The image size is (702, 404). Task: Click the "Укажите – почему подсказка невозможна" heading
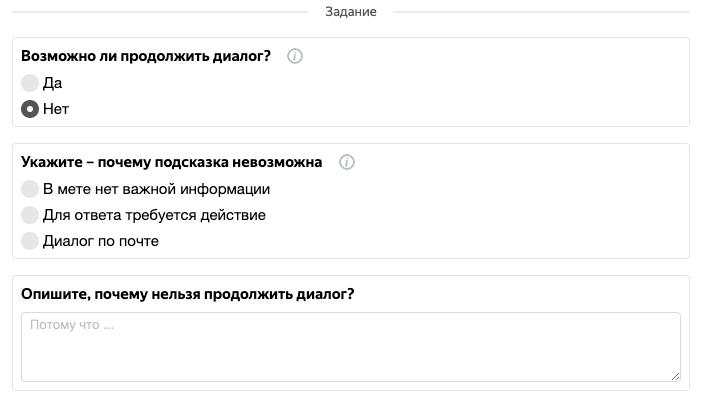pyautogui.click(x=171, y=162)
